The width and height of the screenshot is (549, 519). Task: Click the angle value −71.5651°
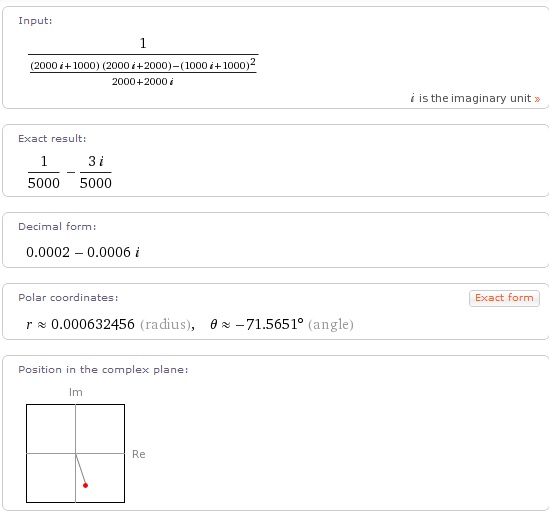(x=269, y=324)
